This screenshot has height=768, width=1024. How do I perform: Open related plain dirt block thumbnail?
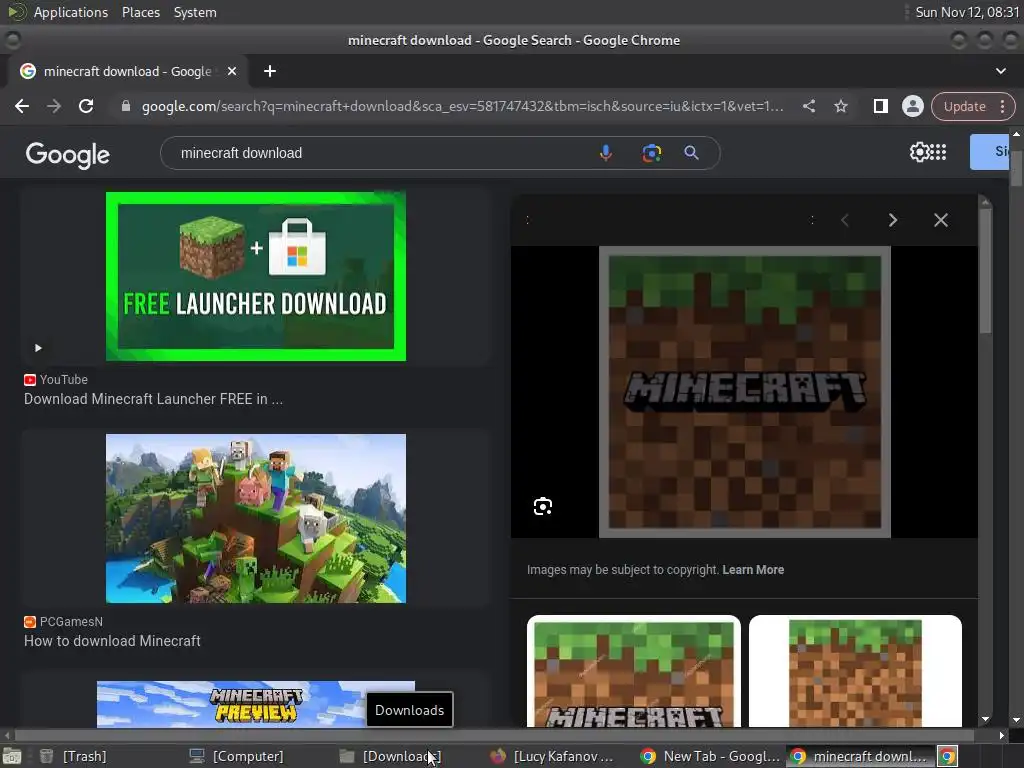pos(856,671)
